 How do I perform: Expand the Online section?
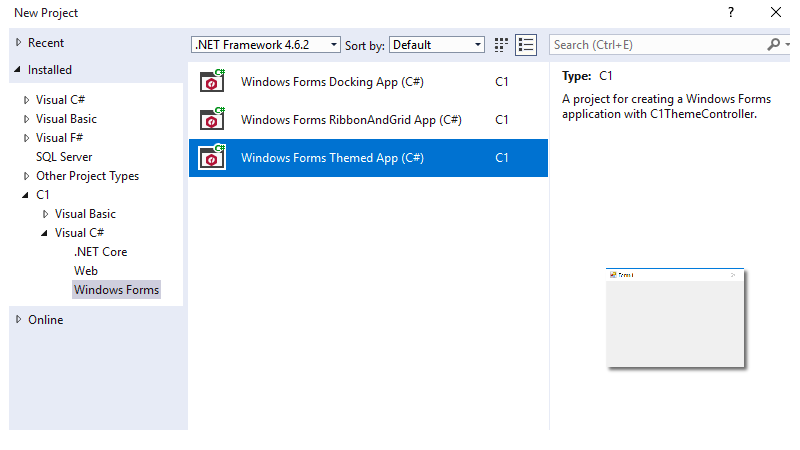[x=18, y=319]
